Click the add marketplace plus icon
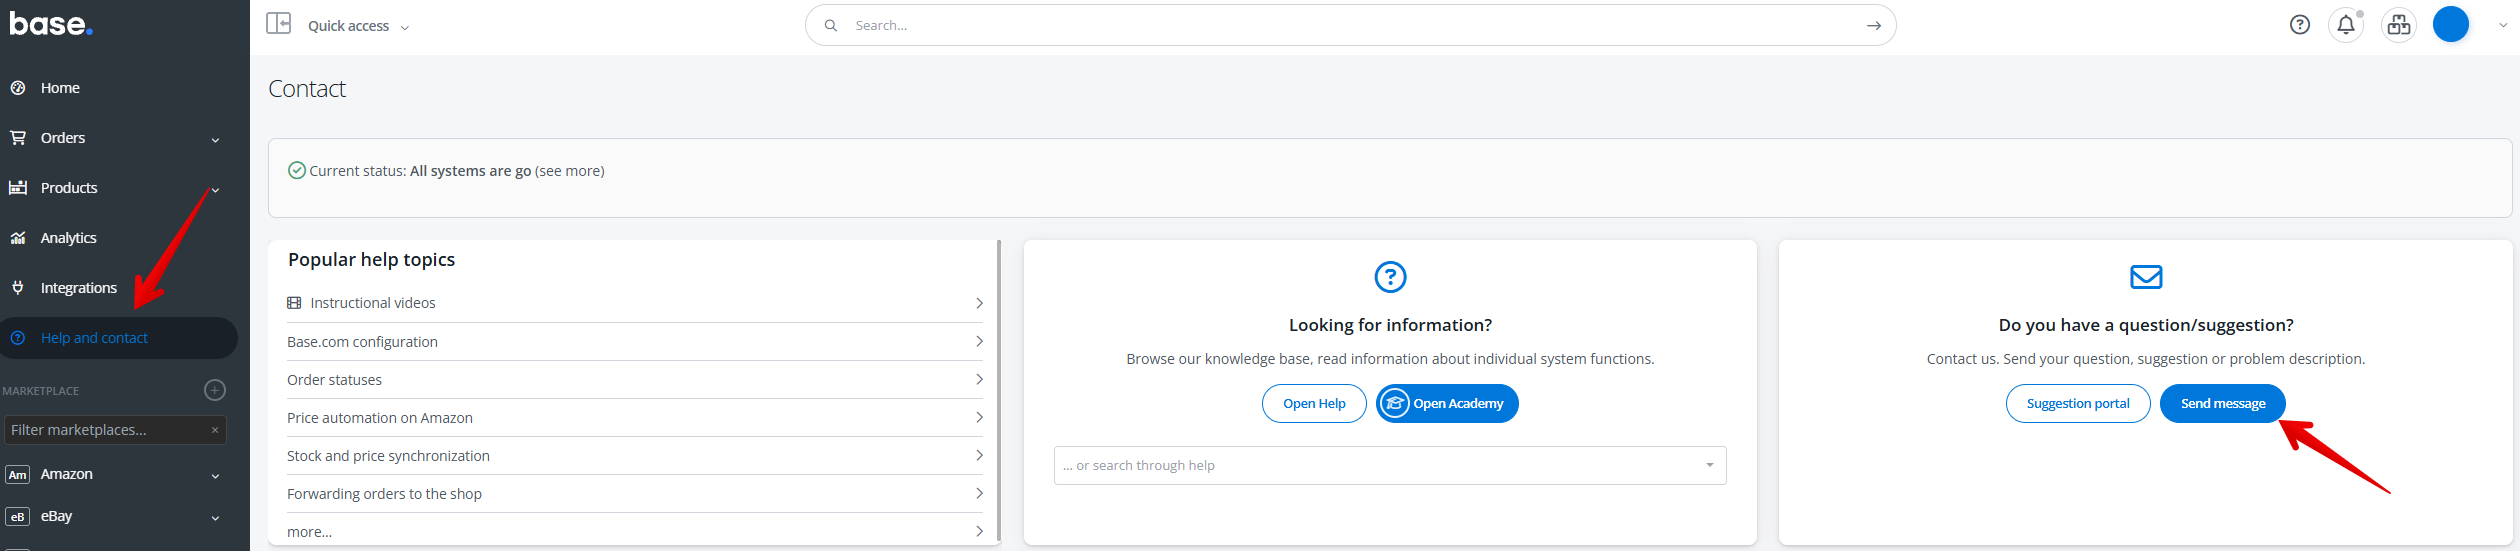 [x=215, y=390]
